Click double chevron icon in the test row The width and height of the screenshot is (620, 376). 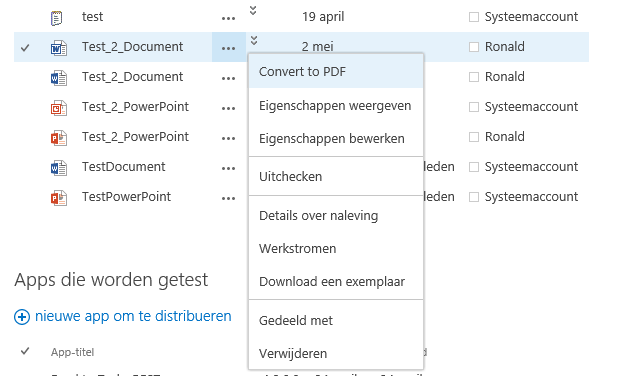(253, 10)
